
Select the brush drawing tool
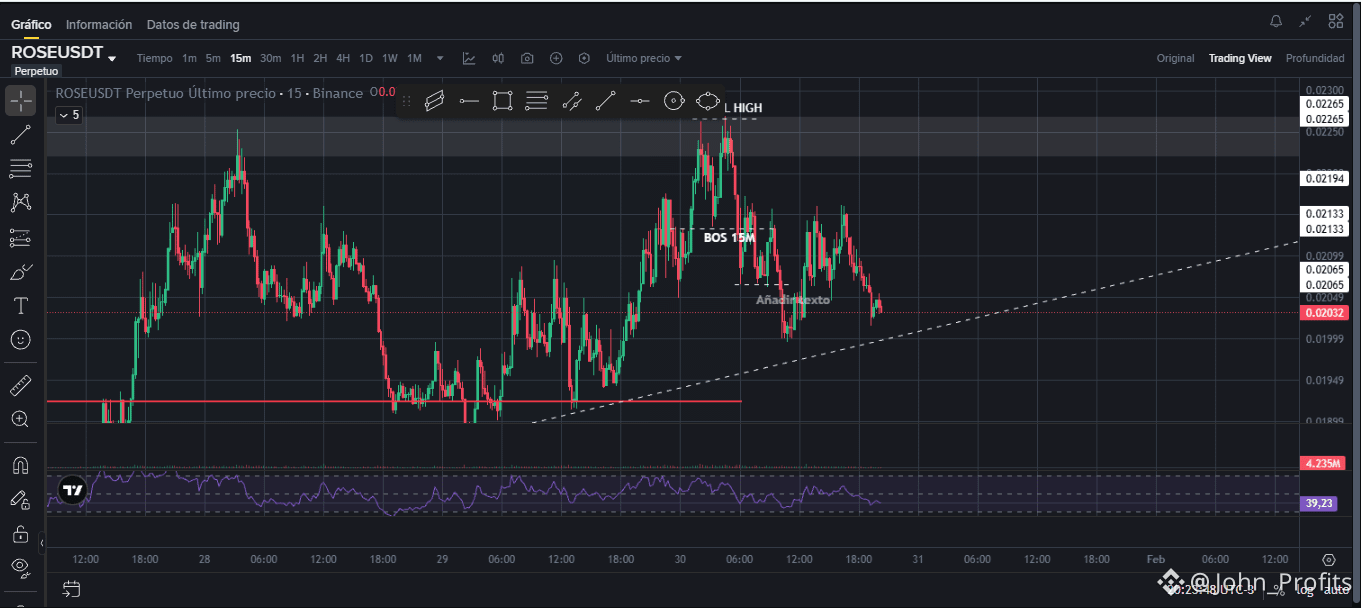point(20,272)
